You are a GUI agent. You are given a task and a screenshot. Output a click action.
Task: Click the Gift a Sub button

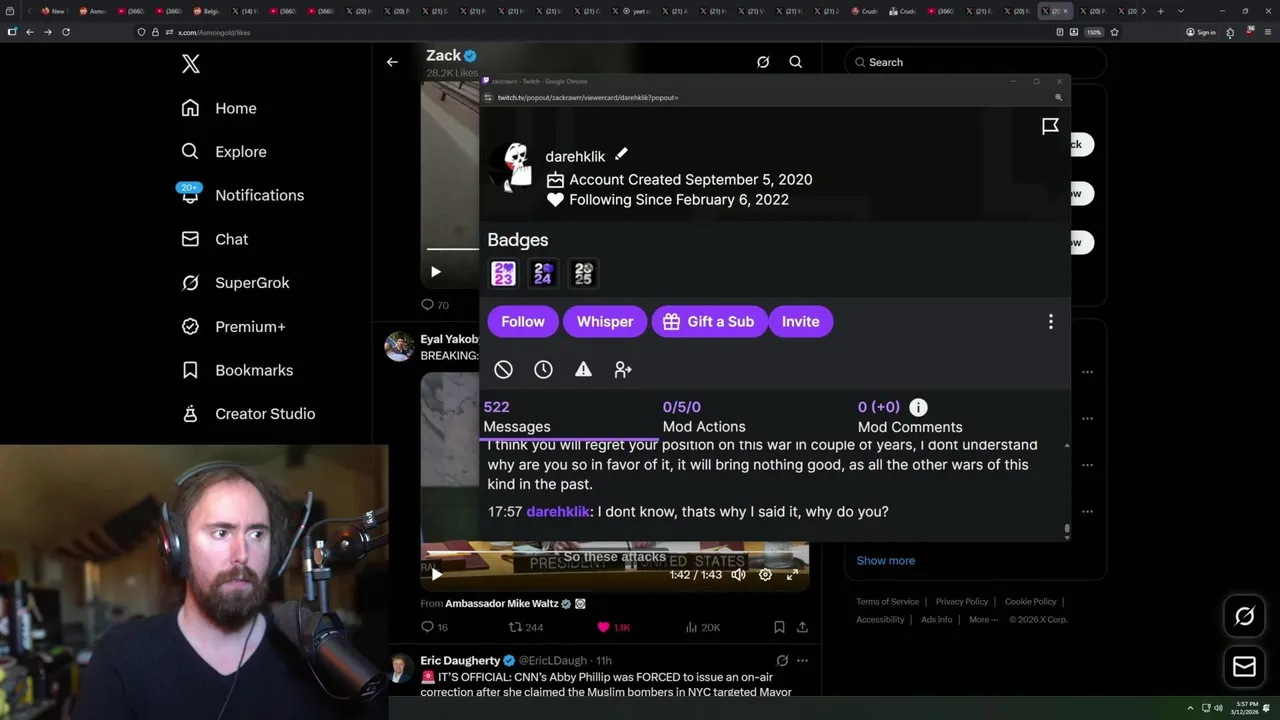(709, 321)
